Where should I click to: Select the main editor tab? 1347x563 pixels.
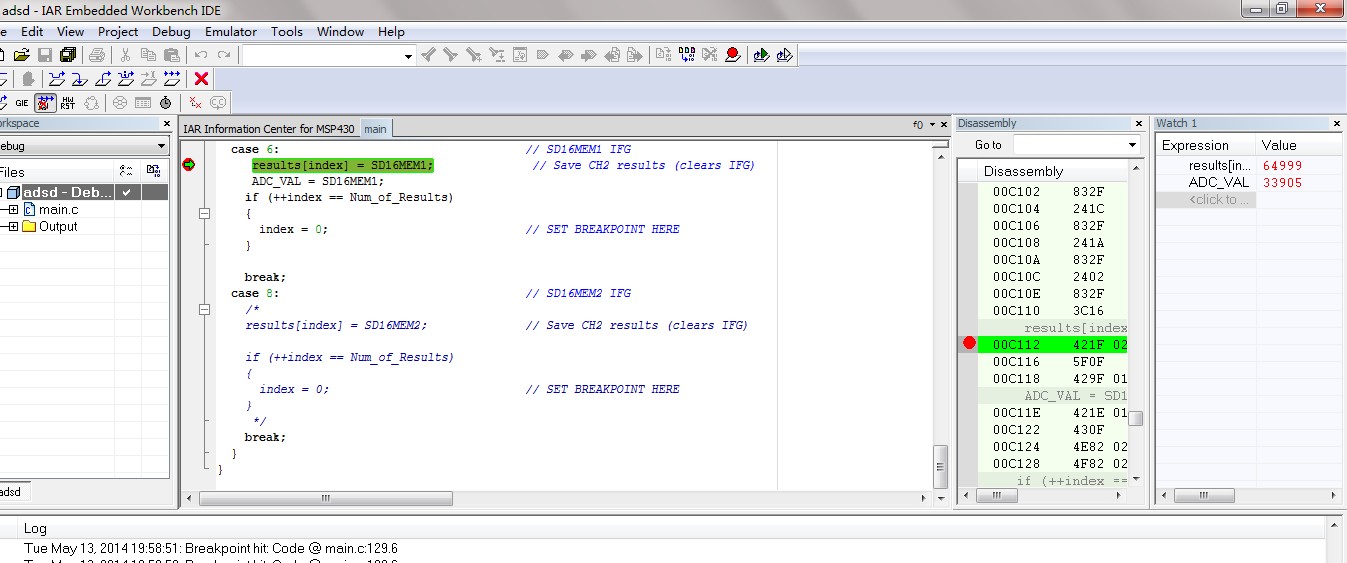pyautogui.click(x=375, y=128)
